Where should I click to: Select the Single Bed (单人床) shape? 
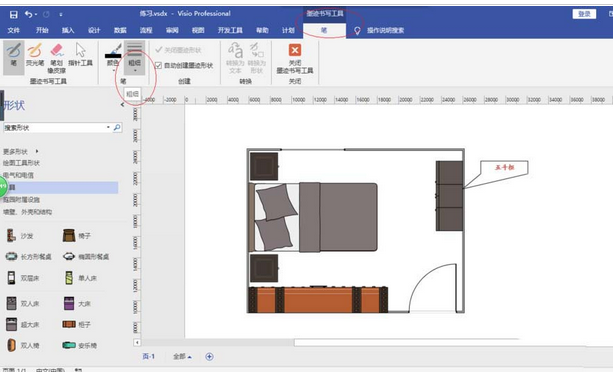[x=81, y=278]
